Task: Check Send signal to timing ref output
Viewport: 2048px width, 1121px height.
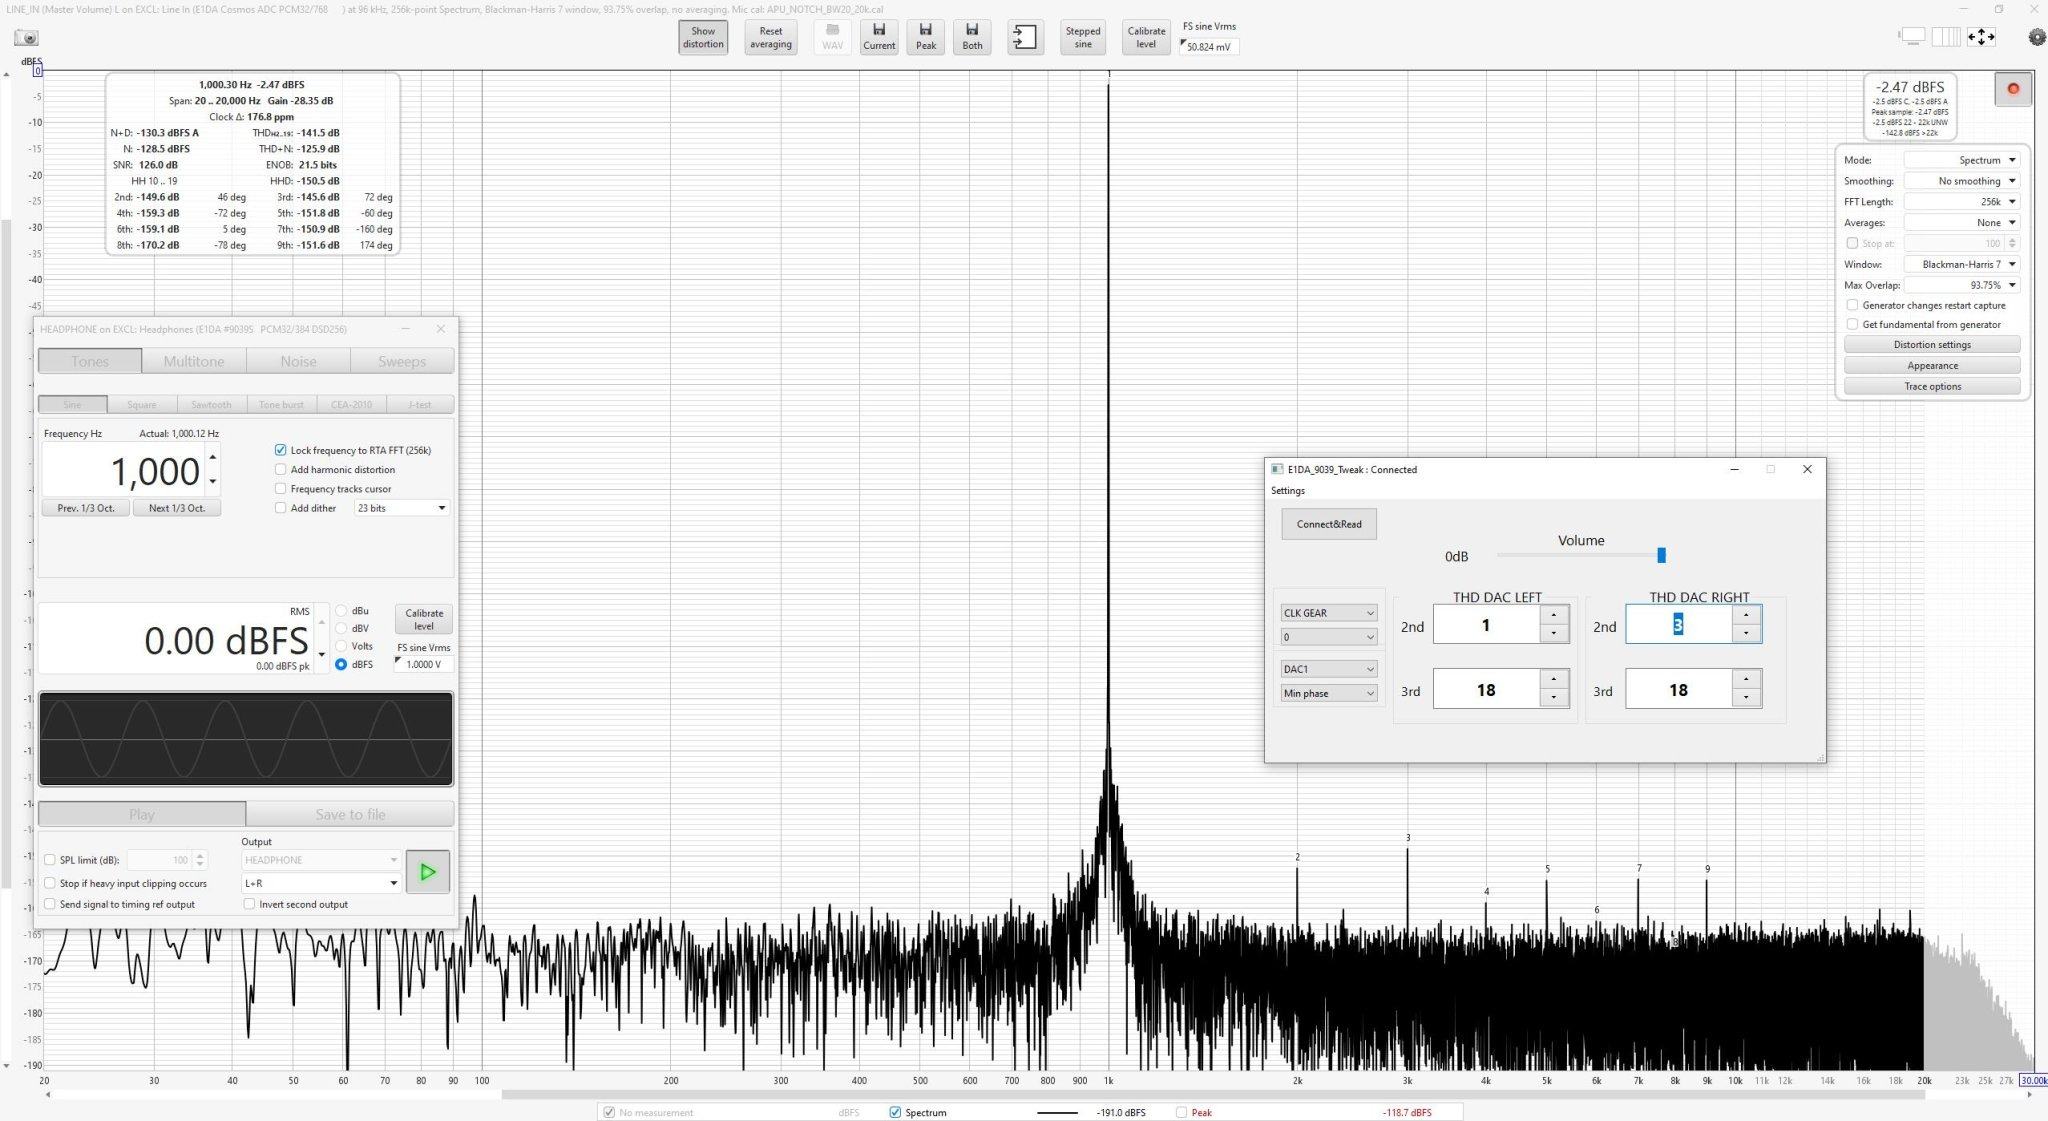Action: (50, 904)
